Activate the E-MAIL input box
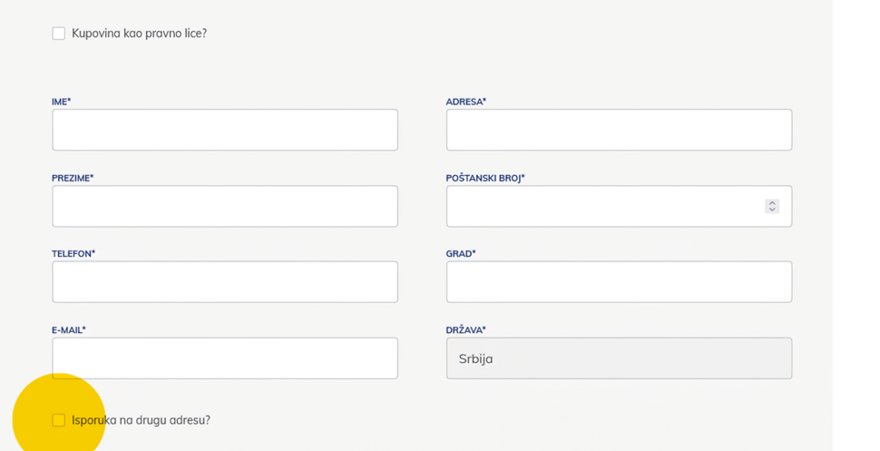880x451 pixels. pos(225,358)
